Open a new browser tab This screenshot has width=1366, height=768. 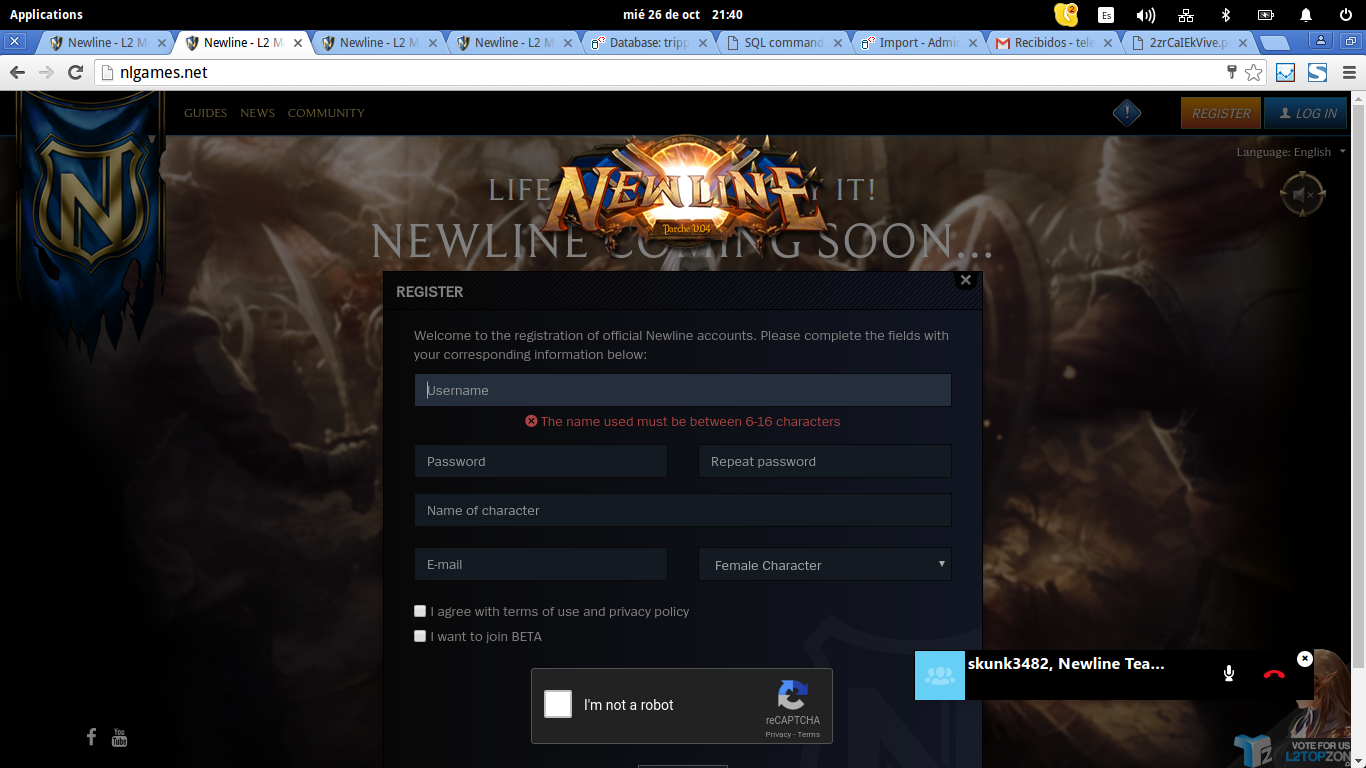(x=1274, y=42)
